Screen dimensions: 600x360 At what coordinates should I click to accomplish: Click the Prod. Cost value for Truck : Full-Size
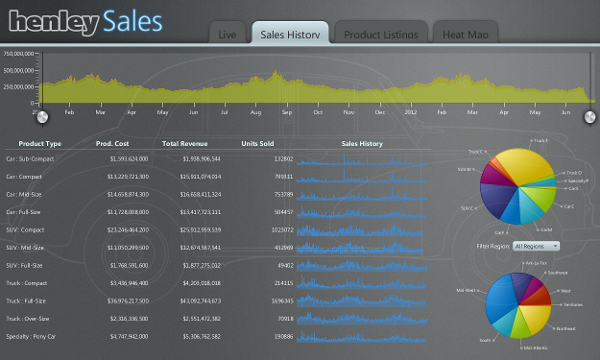coord(128,301)
